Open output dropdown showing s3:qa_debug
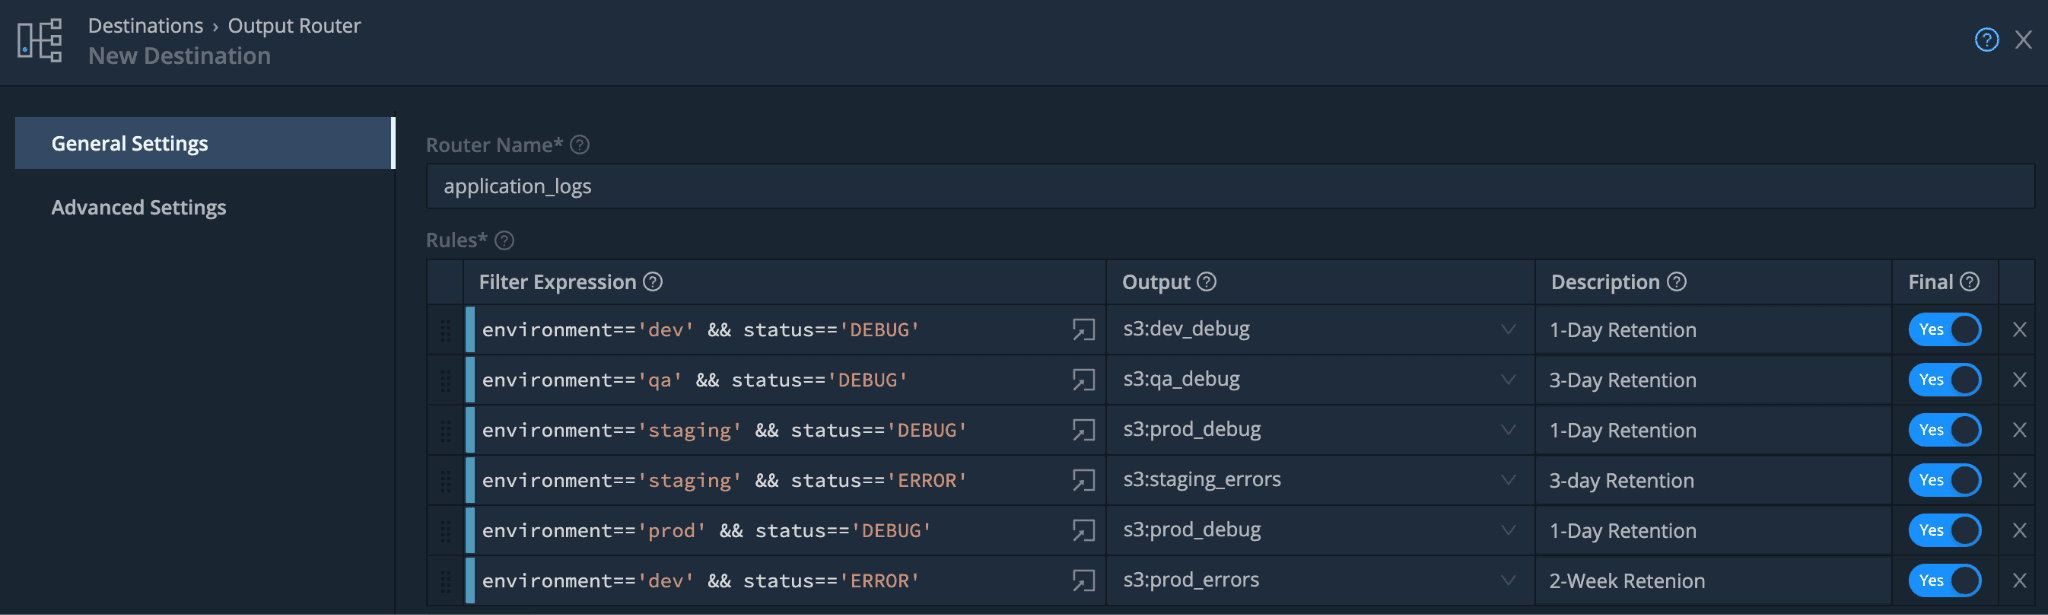 pyautogui.click(x=1508, y=380)
